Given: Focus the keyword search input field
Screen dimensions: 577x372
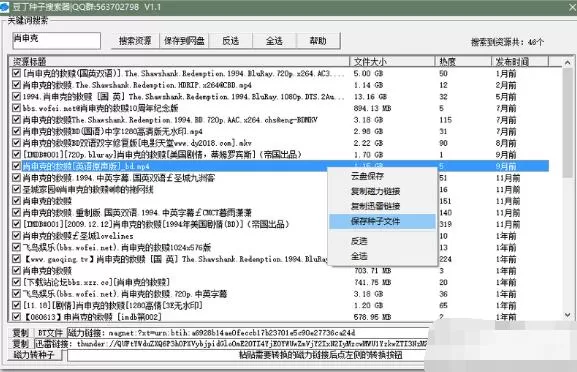Looking at the screenshot, I should click(x=56, y=40).
